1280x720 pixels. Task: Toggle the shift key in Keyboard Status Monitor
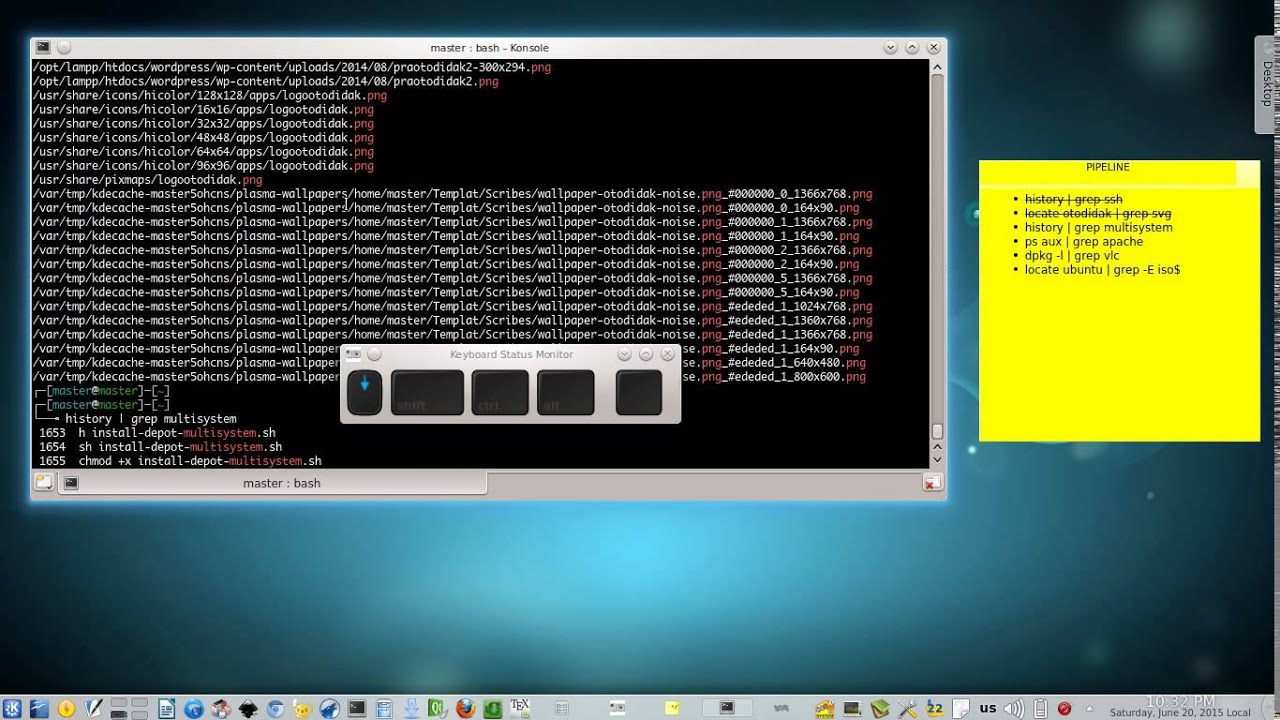tap(427, 392)
